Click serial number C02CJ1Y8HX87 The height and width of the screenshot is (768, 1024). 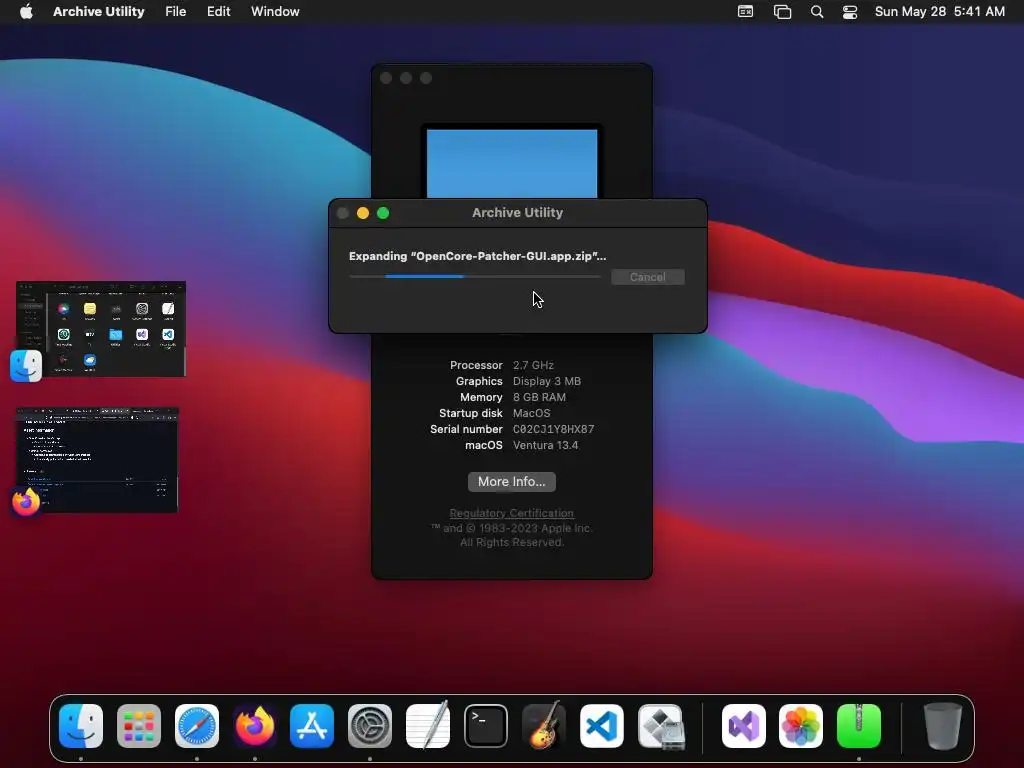coord(553,429)
